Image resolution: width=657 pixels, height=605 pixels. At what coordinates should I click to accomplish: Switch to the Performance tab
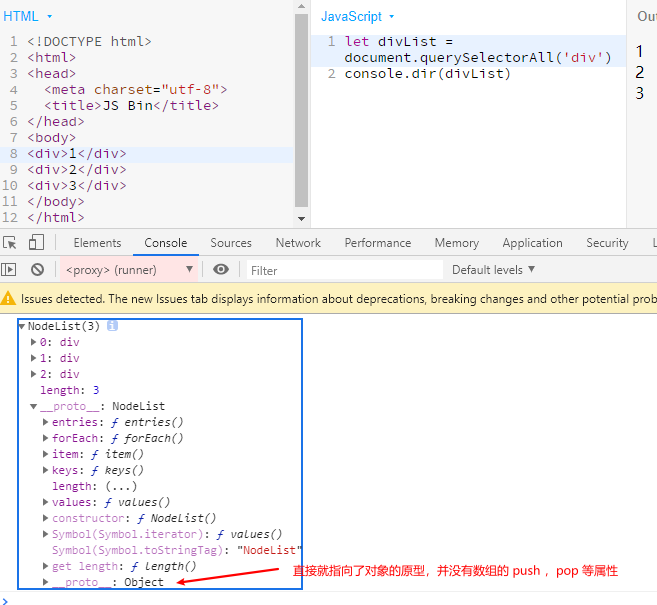click(378, 243)
